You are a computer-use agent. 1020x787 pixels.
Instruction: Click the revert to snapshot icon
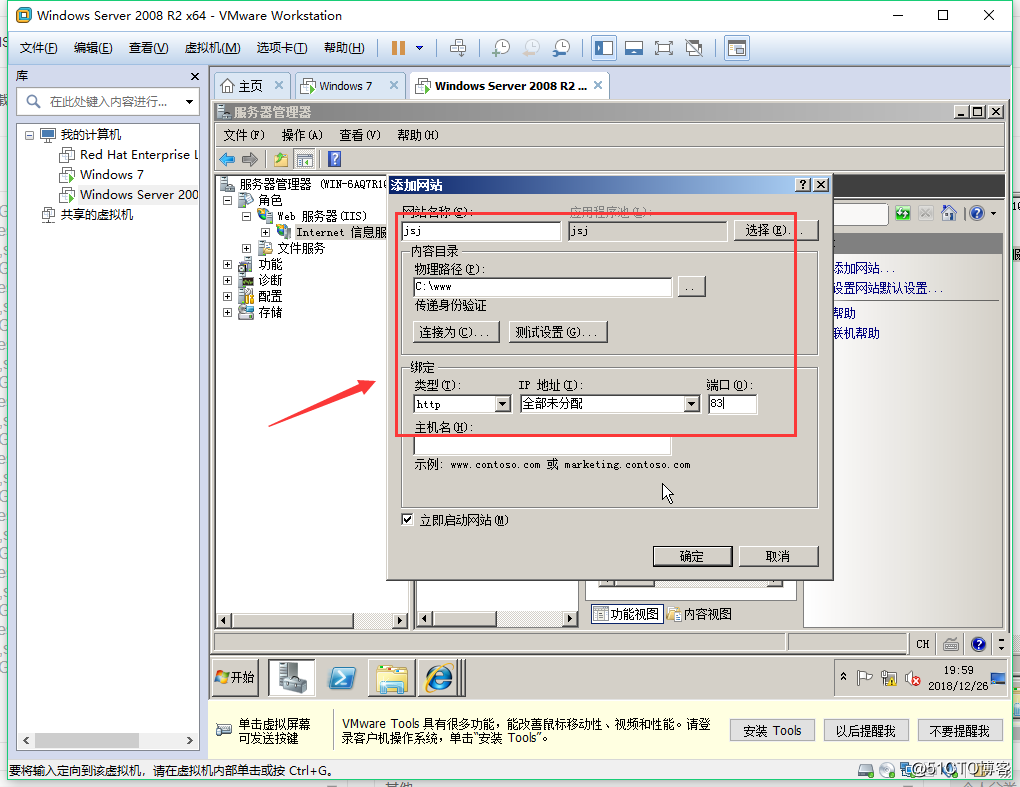click(x=531, y=48)
